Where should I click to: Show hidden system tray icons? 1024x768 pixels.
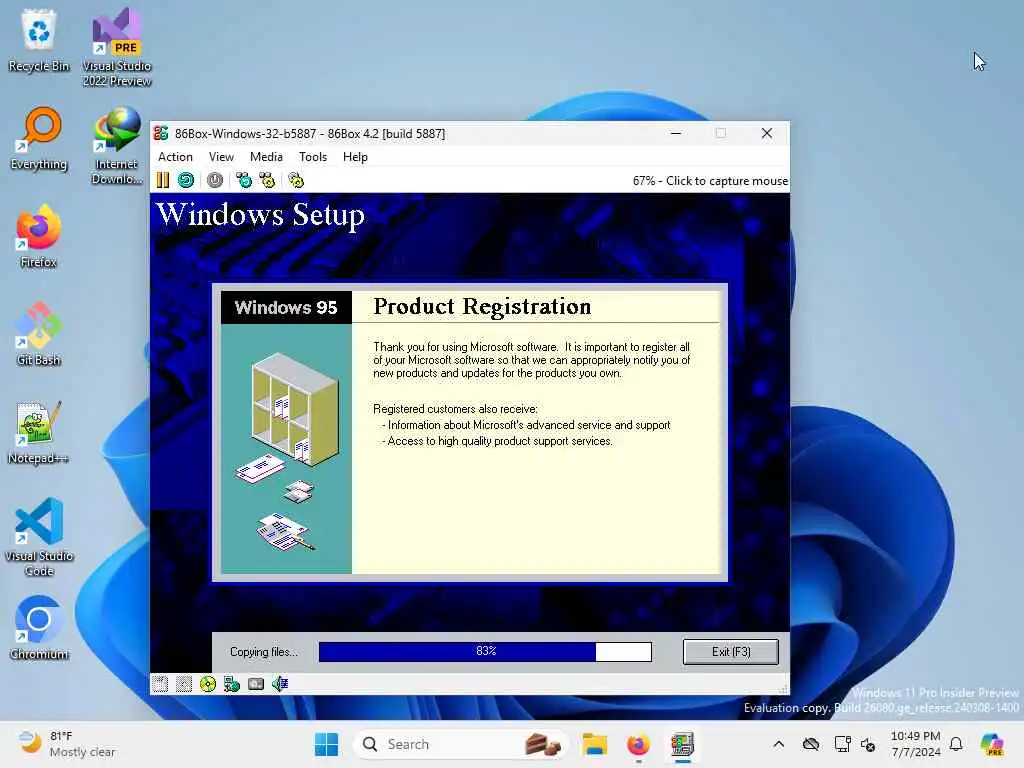[x=778, y=744]
